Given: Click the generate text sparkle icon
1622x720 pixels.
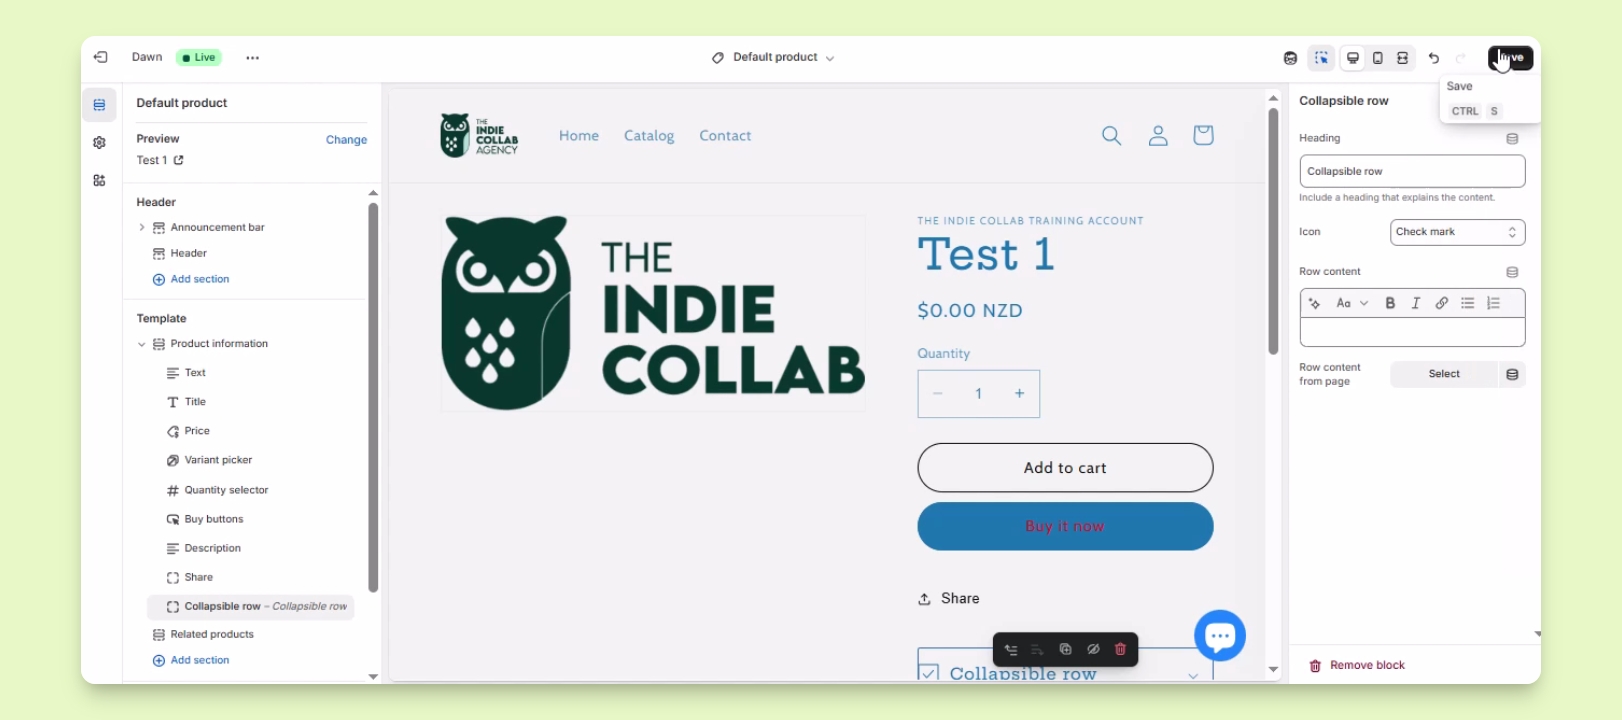Looking at the screenshot, I should 1315,304.
